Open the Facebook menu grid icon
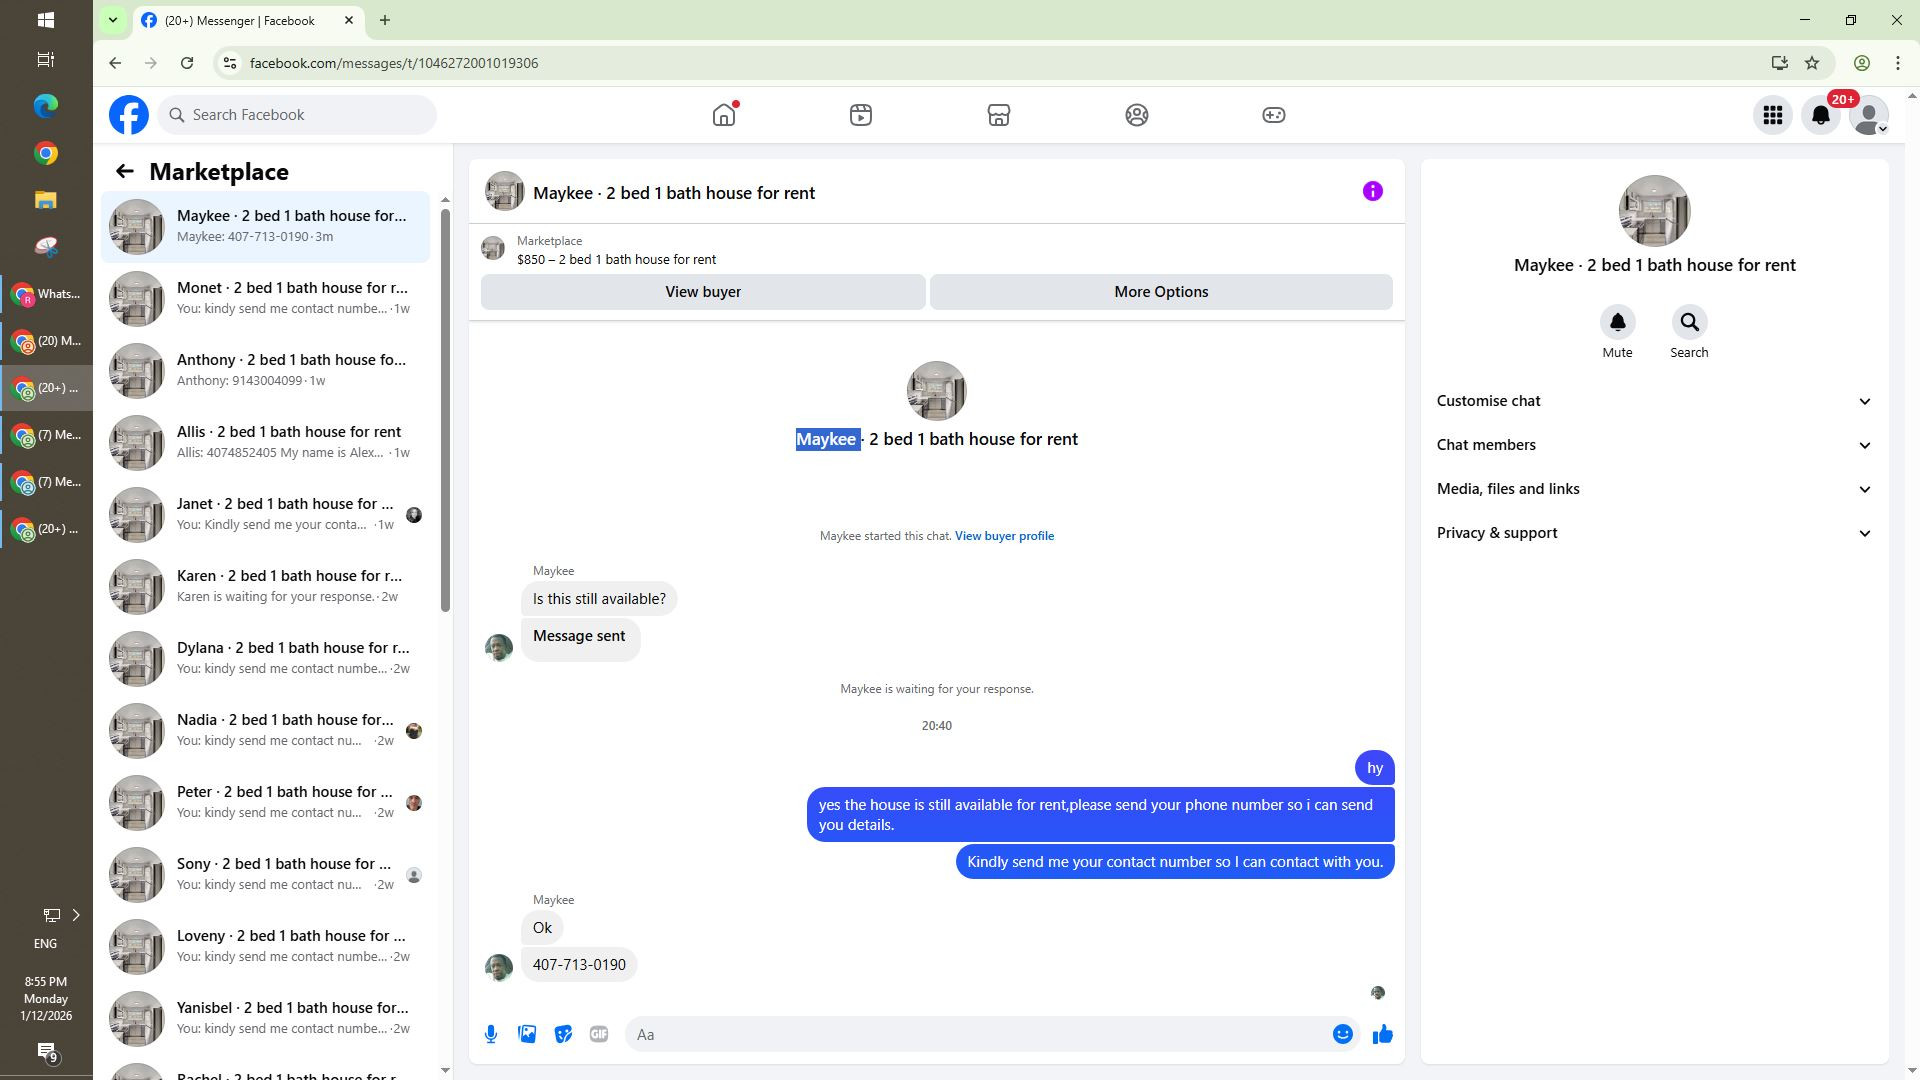This screenshot has height=1080, width=1920. (x=1772, y=116)
